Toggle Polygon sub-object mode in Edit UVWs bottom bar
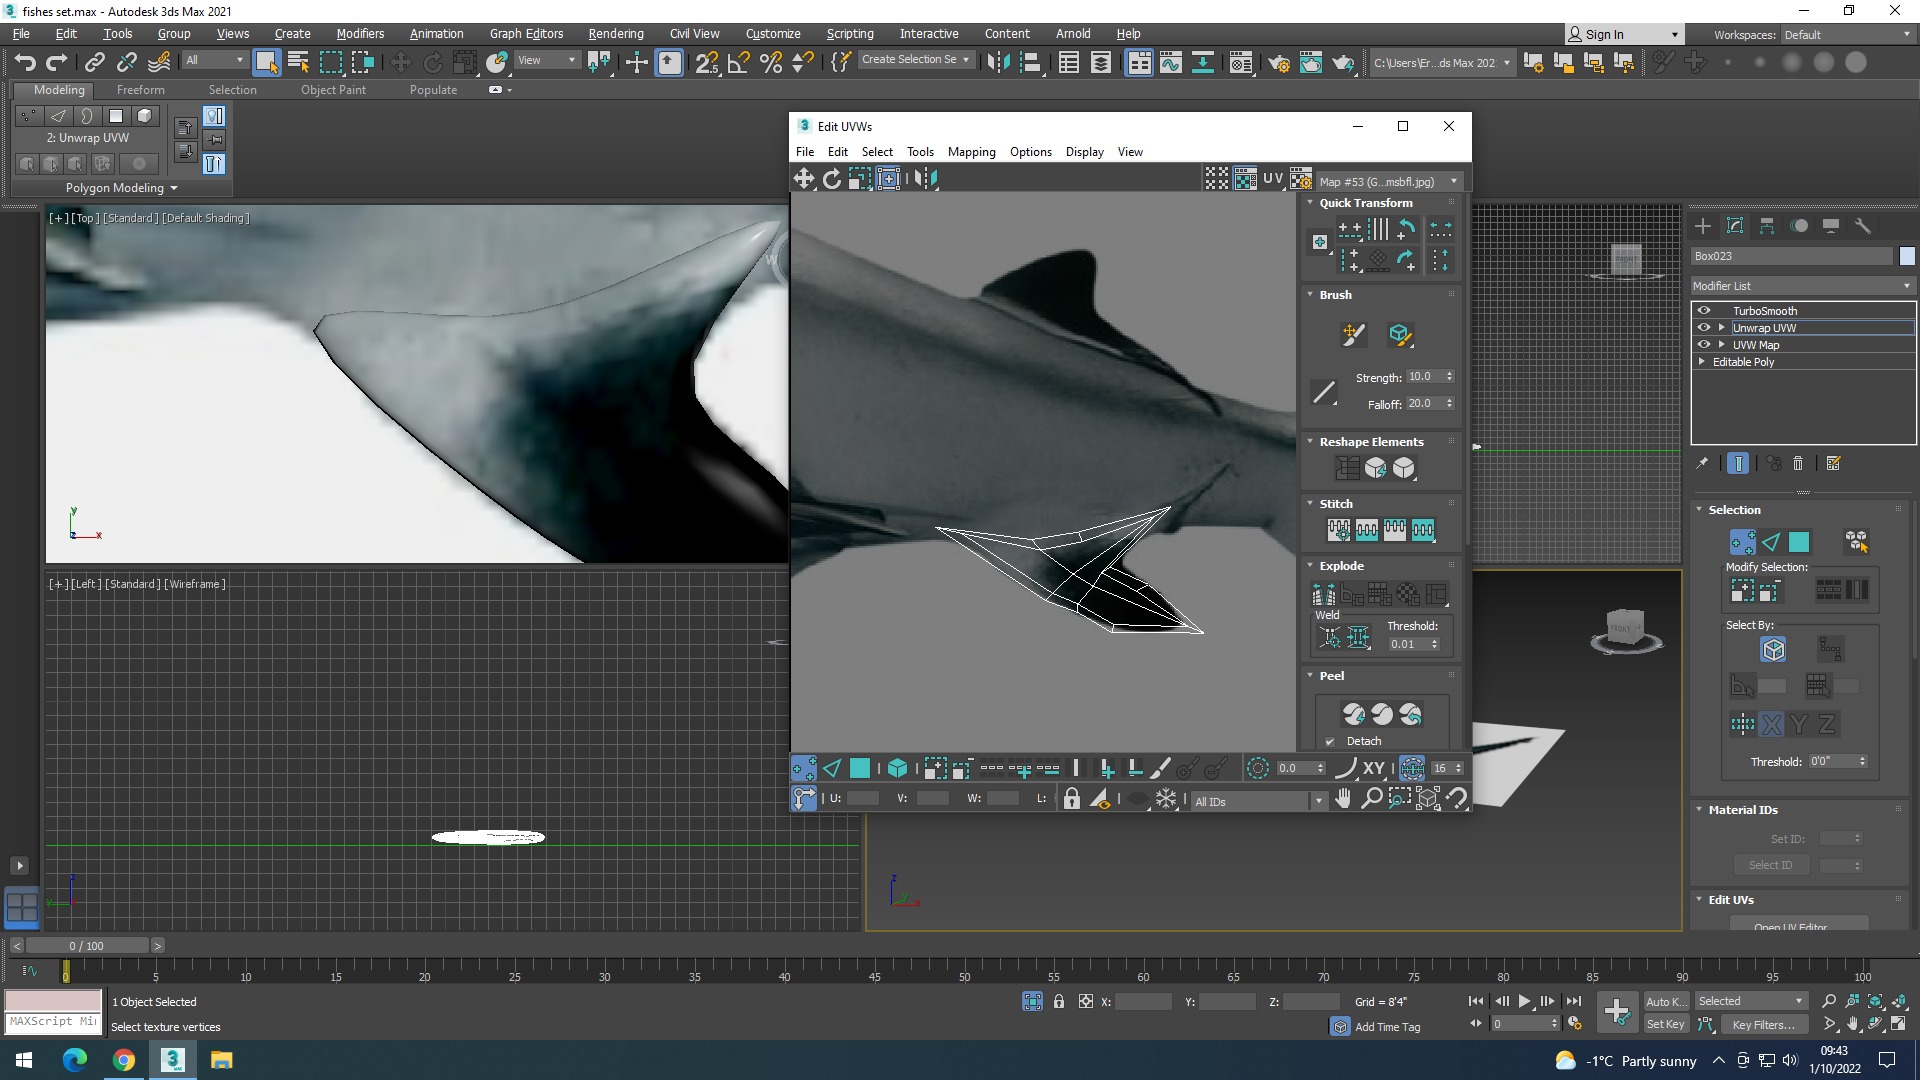 860,768
